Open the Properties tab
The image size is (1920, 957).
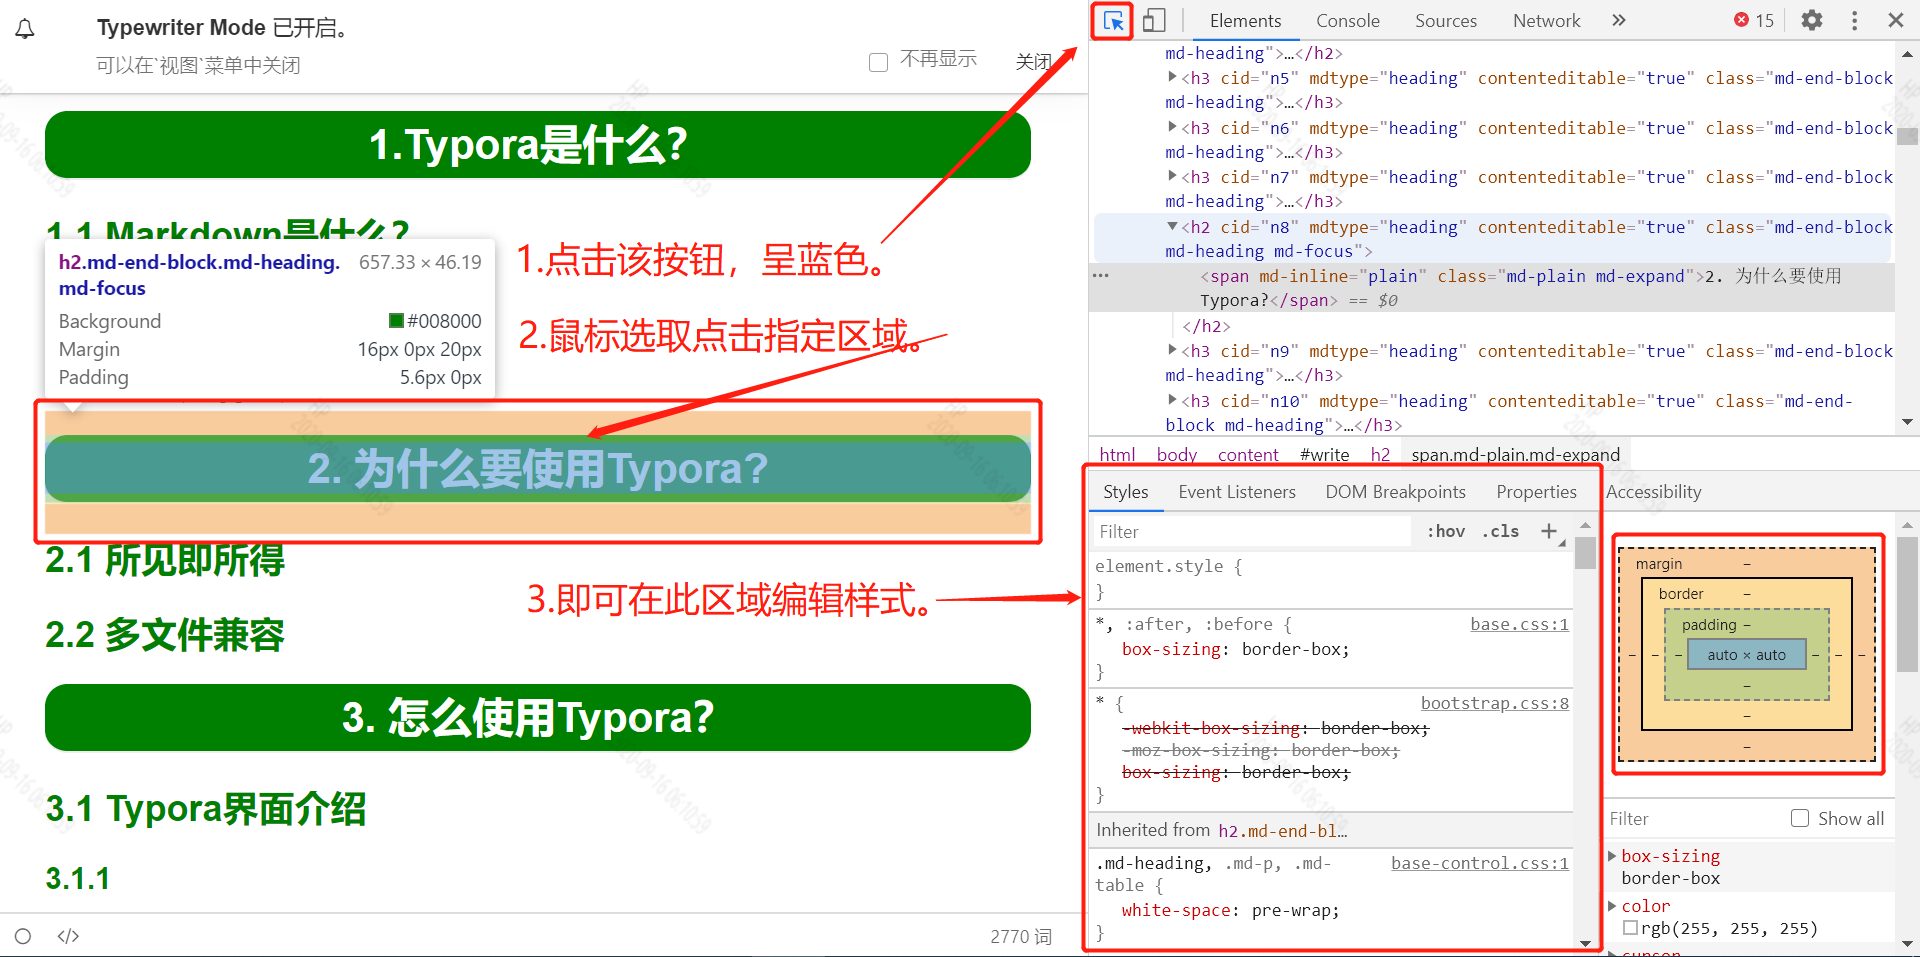tap(1536, 492)
